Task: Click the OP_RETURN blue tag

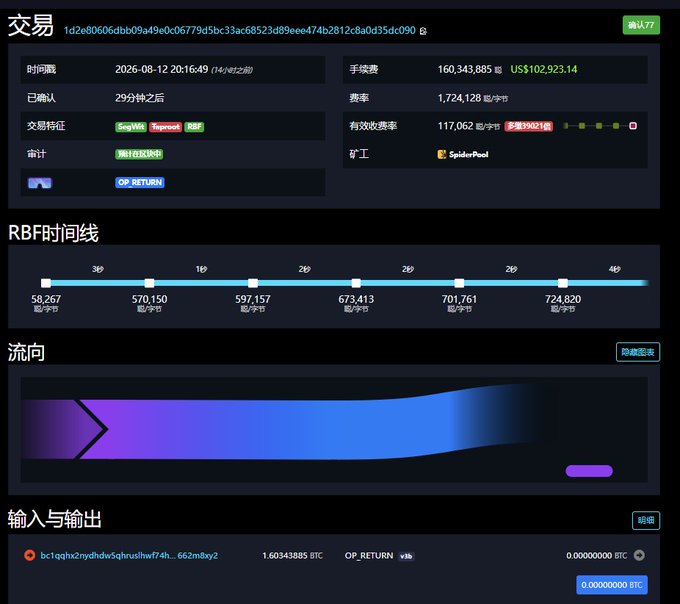Action: [140, 182]
